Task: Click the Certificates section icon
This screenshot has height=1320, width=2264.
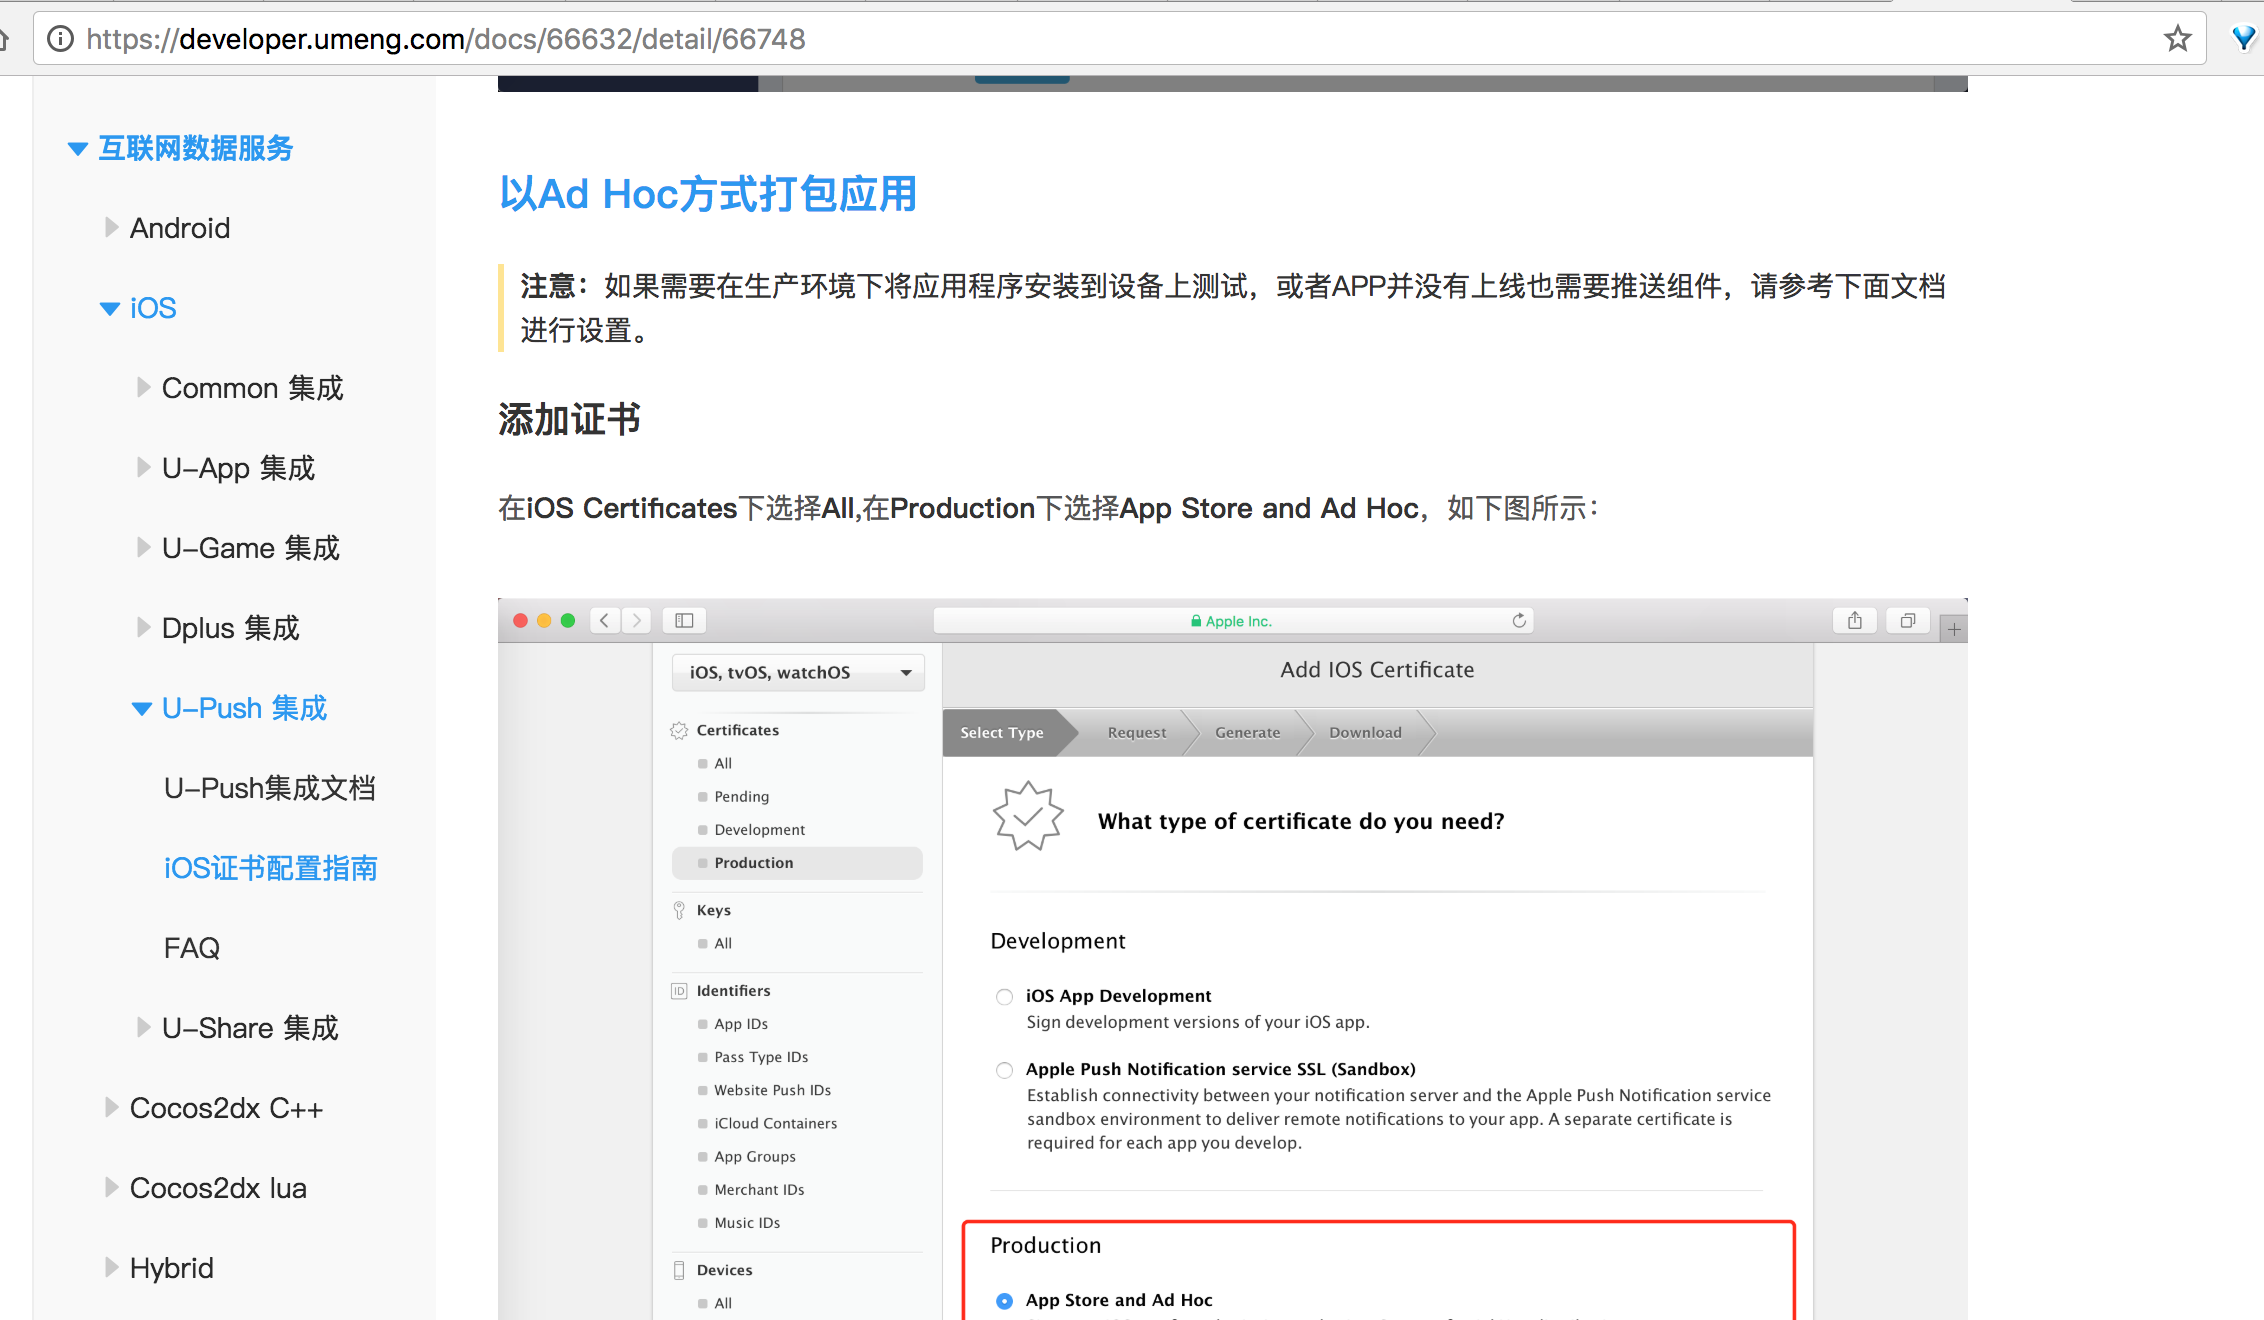Action: click(679, 731)
